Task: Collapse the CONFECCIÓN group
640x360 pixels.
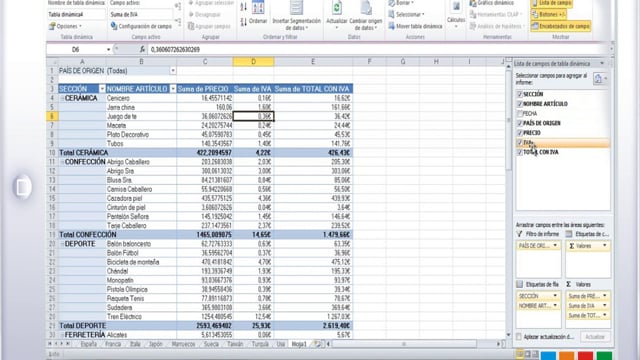Action: (62, 162)
